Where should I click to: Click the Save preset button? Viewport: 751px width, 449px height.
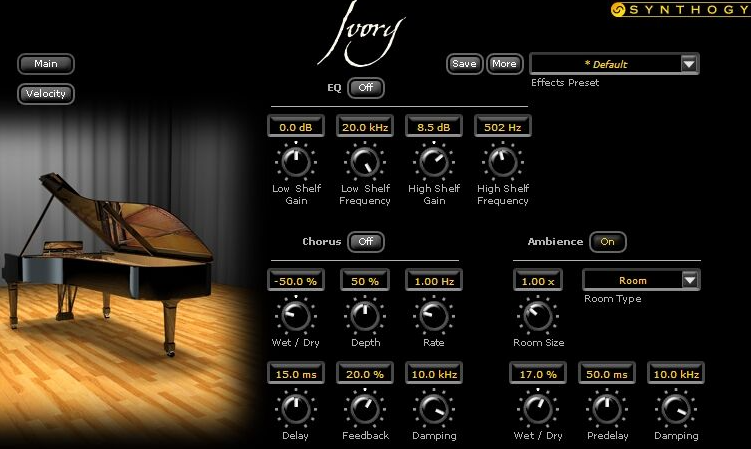tap(464, 64)
